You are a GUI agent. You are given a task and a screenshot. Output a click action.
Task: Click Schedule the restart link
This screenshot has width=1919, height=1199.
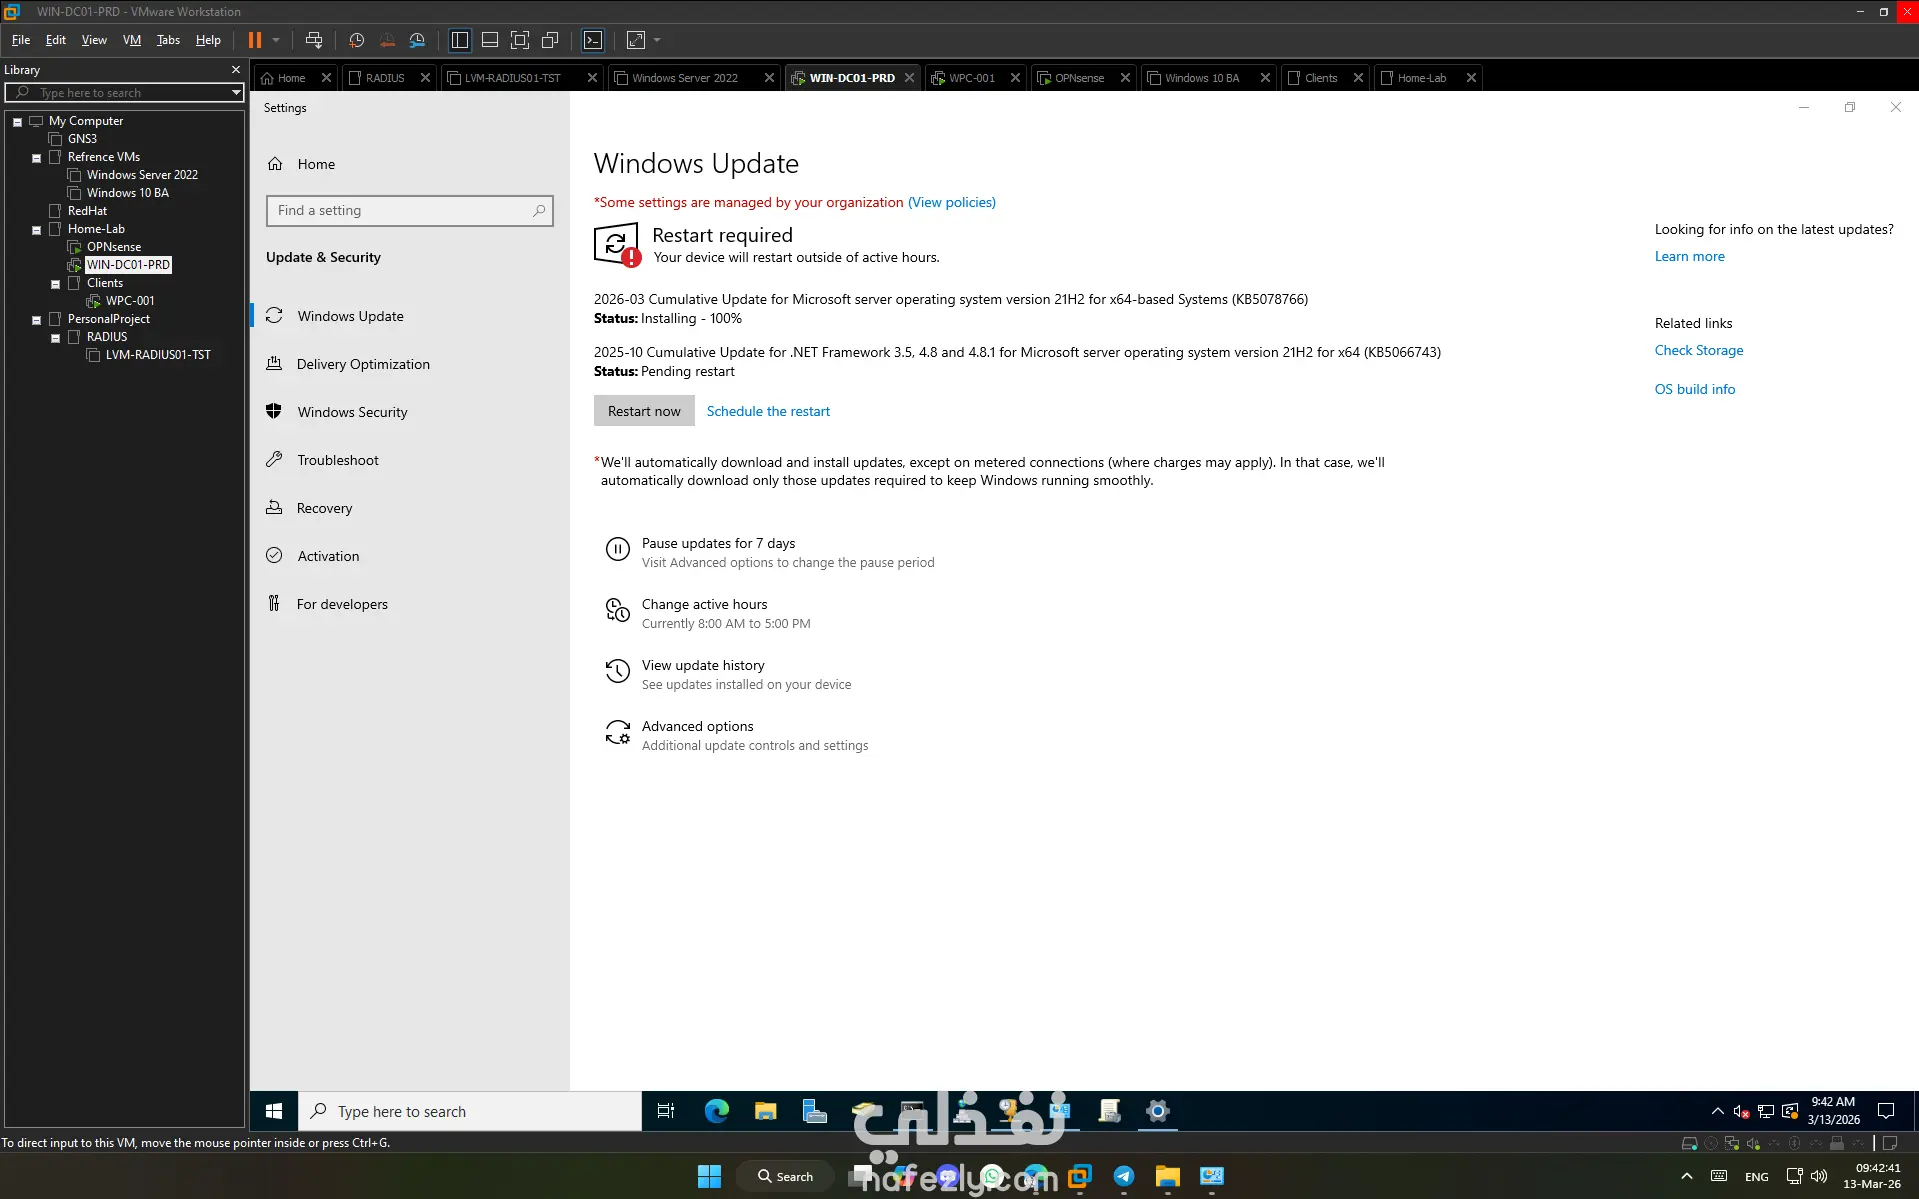[768, 411]
